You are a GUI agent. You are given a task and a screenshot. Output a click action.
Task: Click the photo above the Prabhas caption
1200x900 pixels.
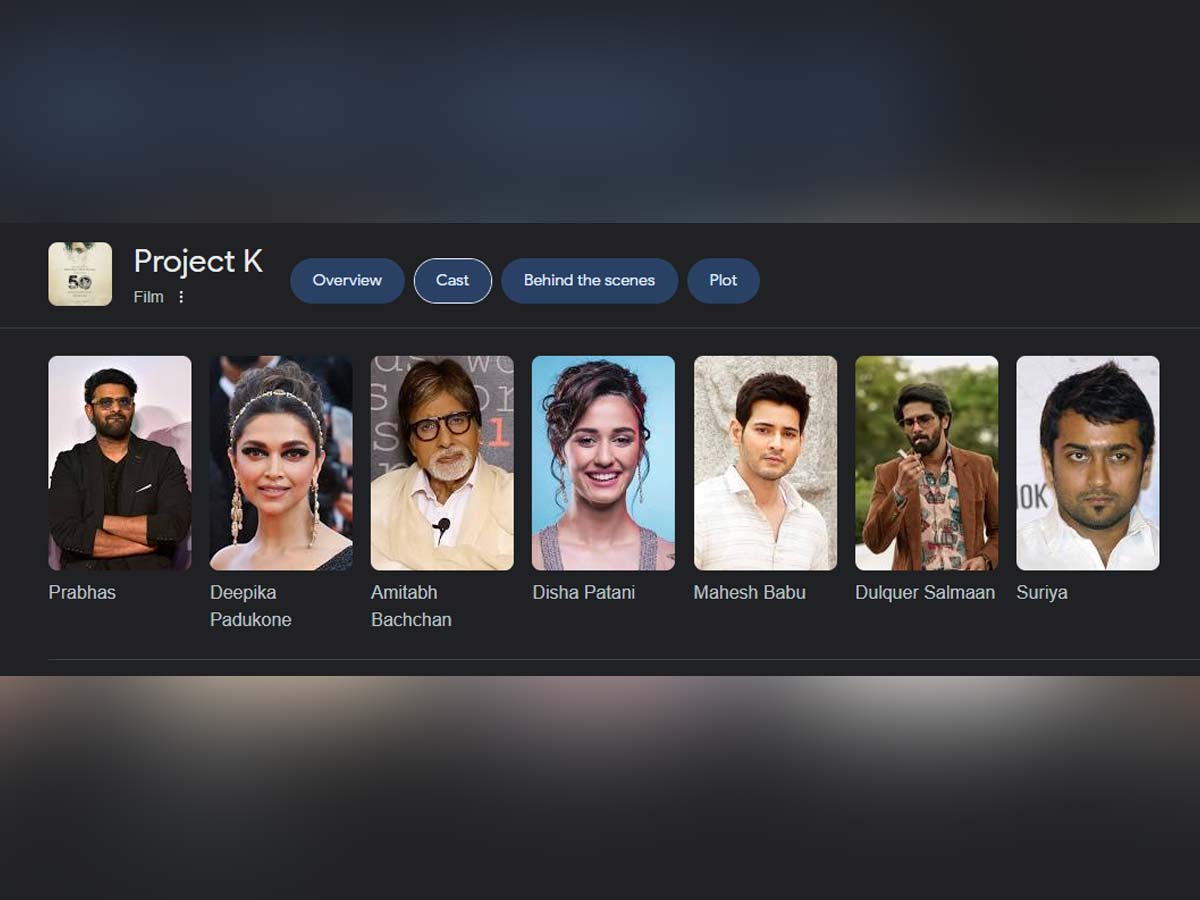tap(120, 463)
